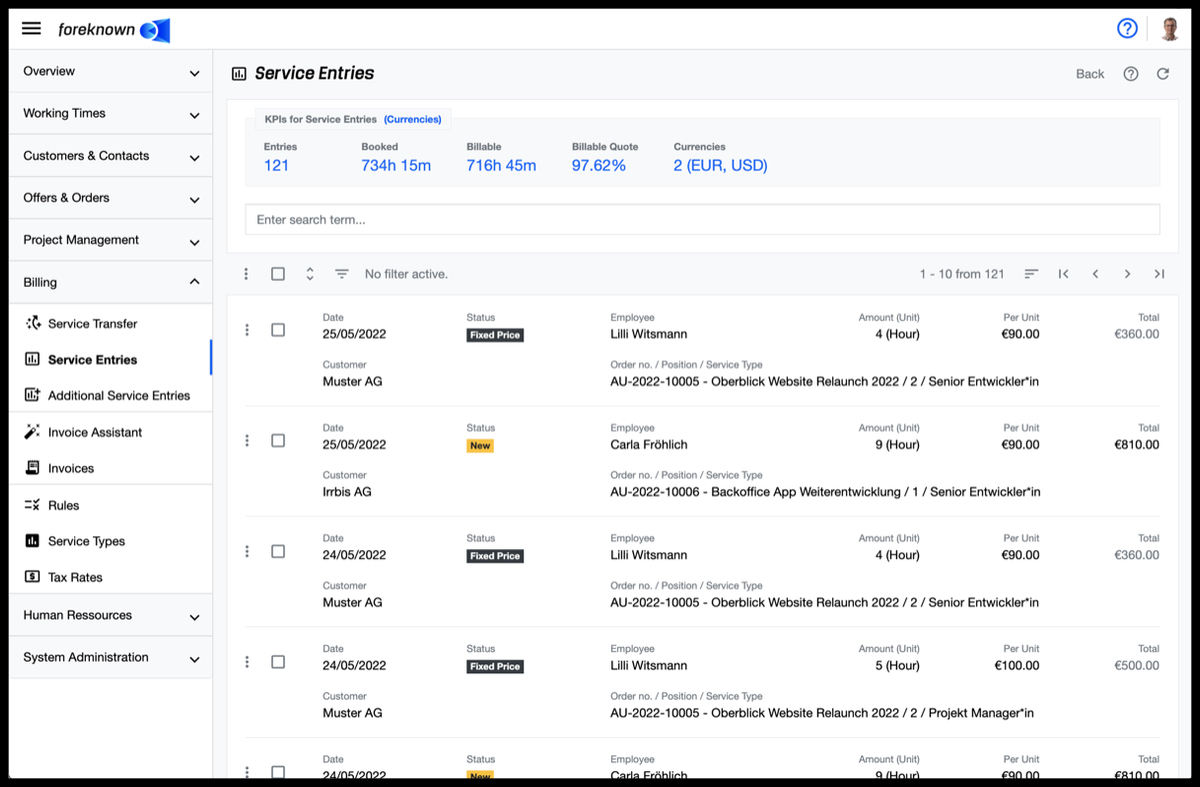Click the Rules sidebar icon
Screen dimensions: 1200x787
(32, 505)
